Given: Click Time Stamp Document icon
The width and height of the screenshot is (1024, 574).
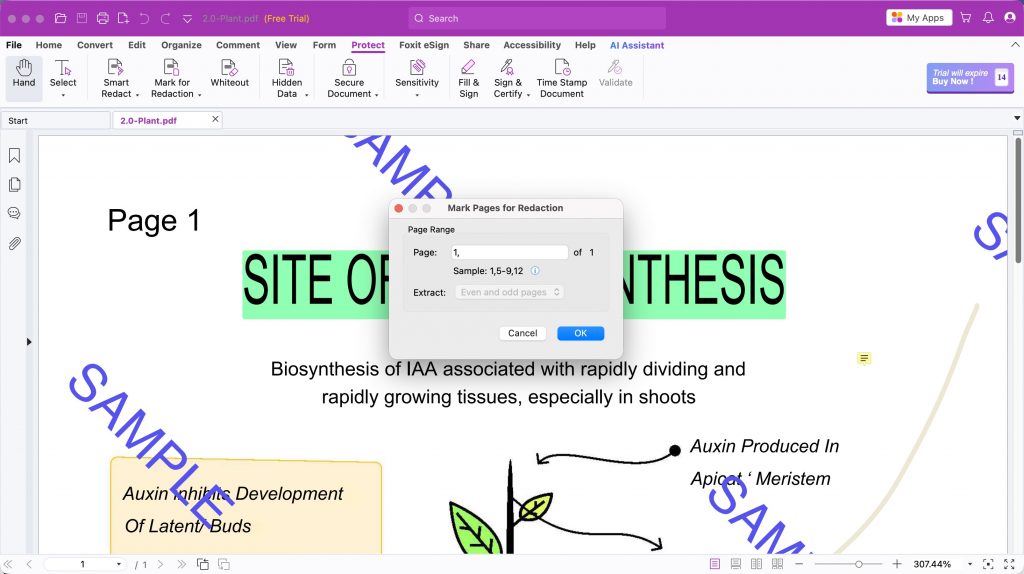Looking at the screenshot, I should pyautogui.click(x=562, y=67).
